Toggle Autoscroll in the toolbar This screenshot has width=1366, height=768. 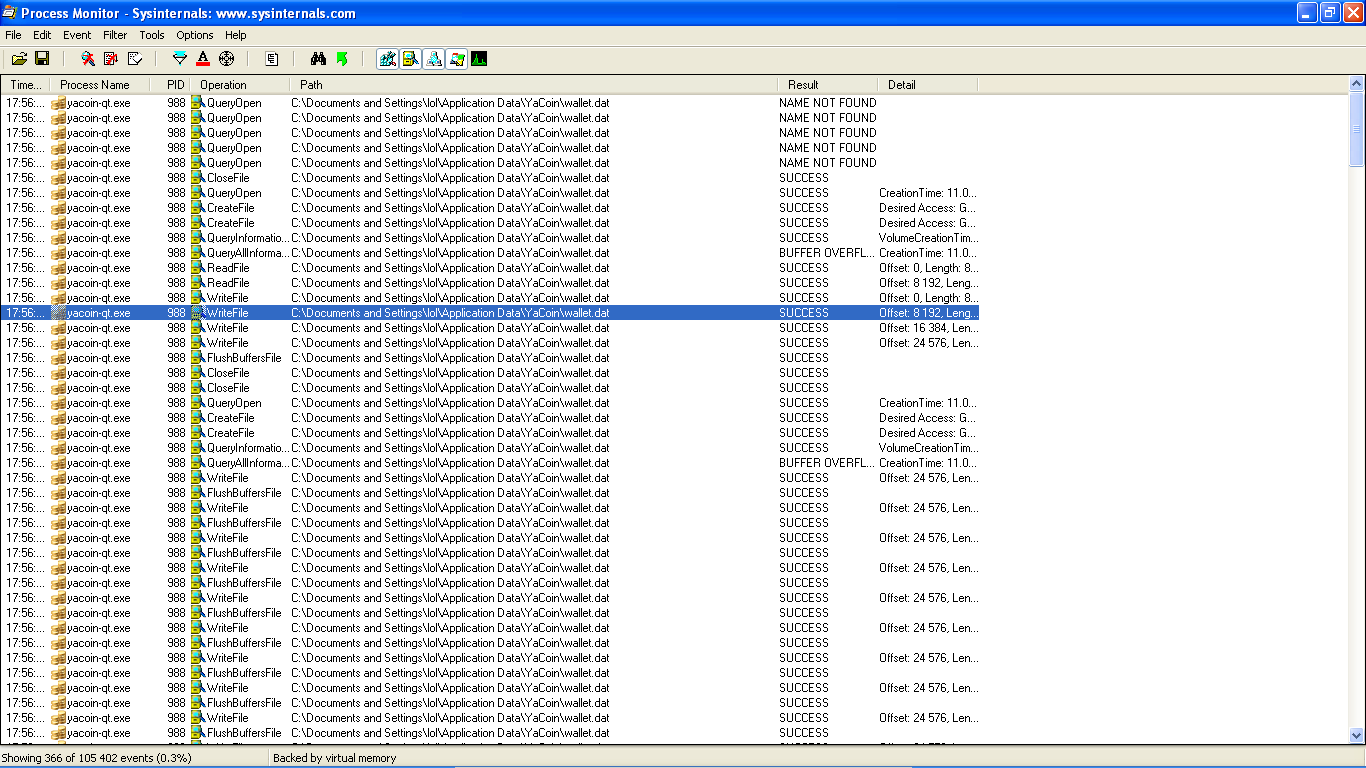click(x=111, y=59)
